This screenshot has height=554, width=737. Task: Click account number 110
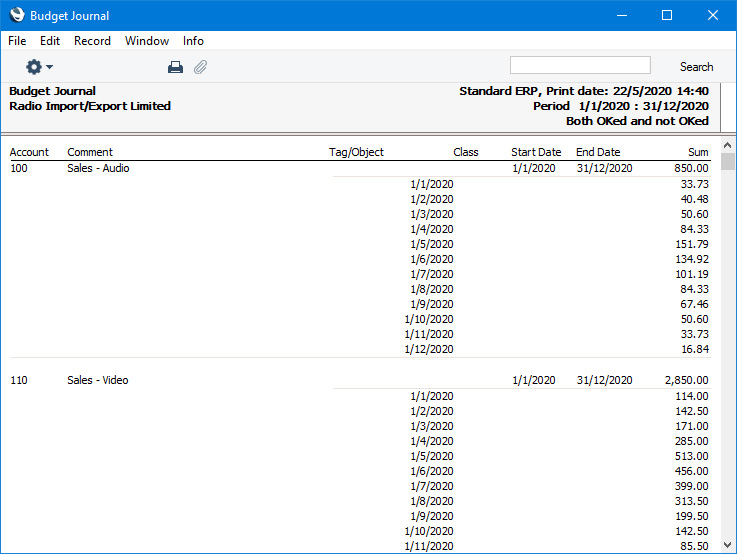pos(19,380)
